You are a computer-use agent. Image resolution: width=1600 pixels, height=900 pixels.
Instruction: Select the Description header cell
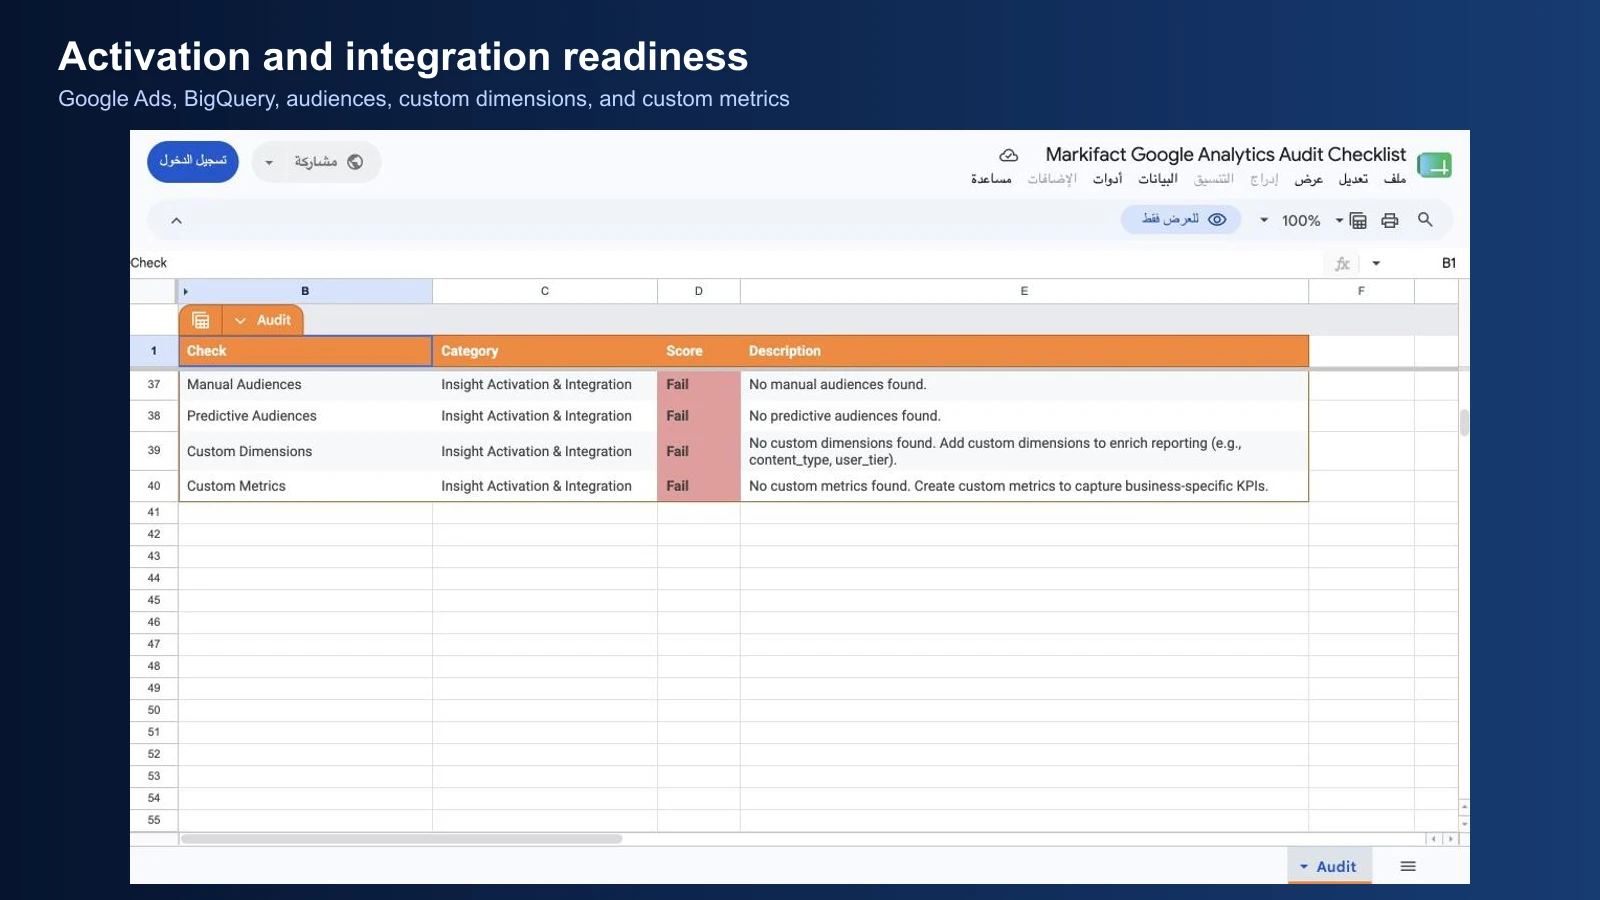coord(1024,351)
